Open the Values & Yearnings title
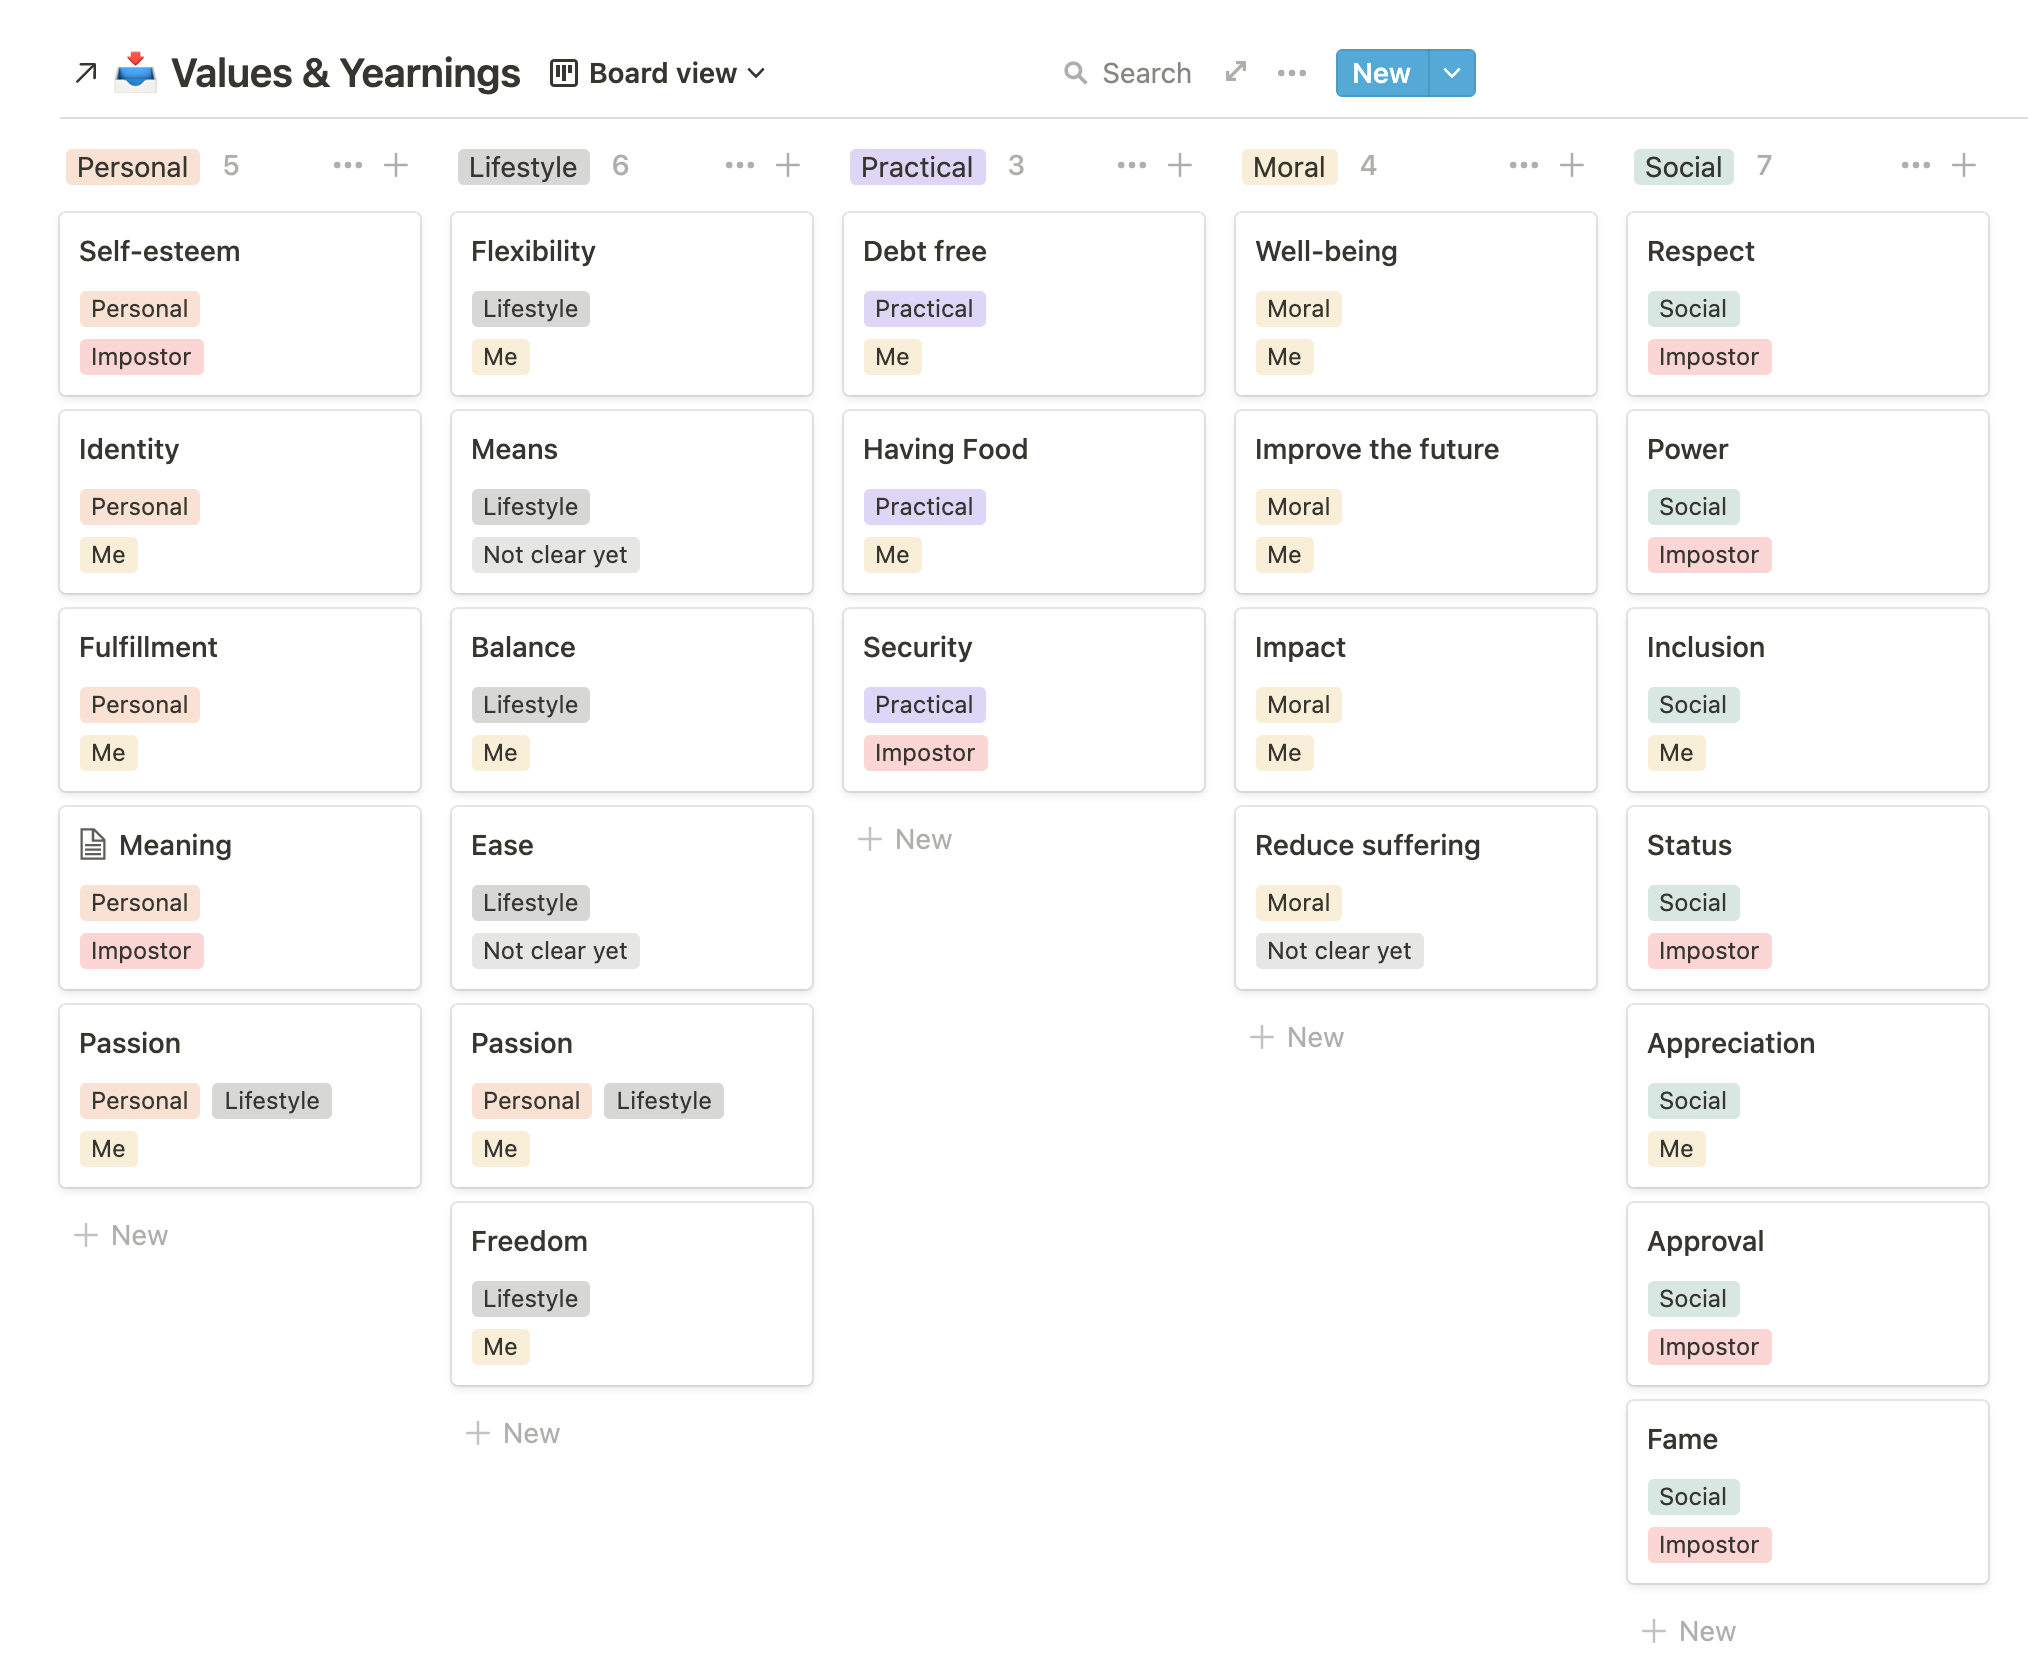The height and width of the screenshot is (1680, 2028). 346,73
